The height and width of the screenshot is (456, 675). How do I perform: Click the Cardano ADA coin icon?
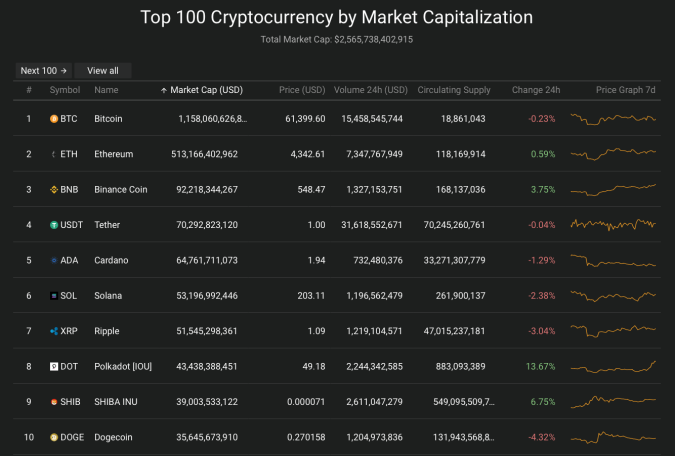point(54,260)
